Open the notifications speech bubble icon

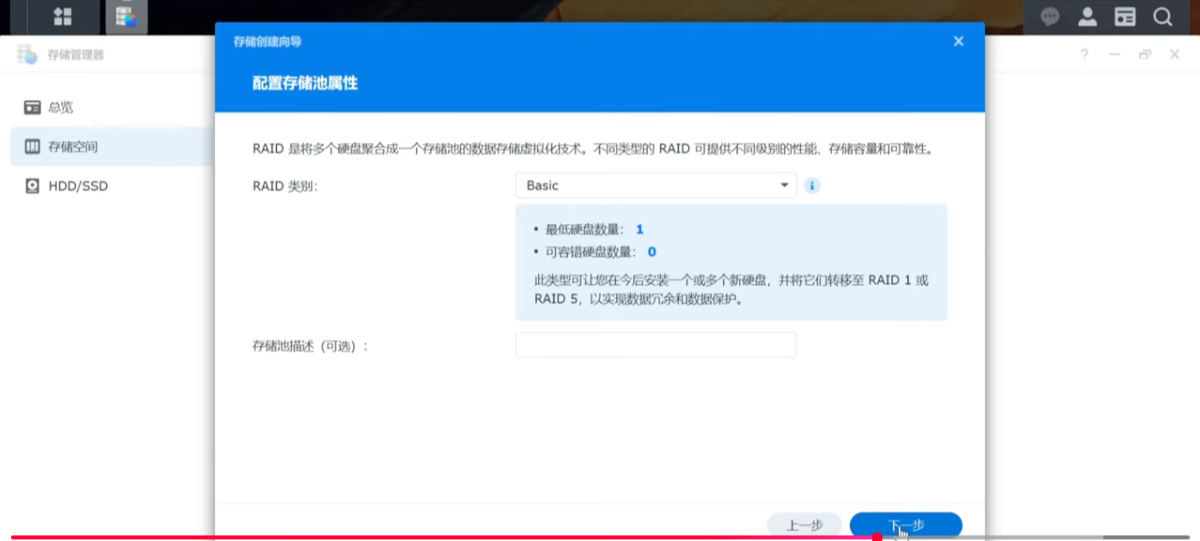[x=1050, y=17]
